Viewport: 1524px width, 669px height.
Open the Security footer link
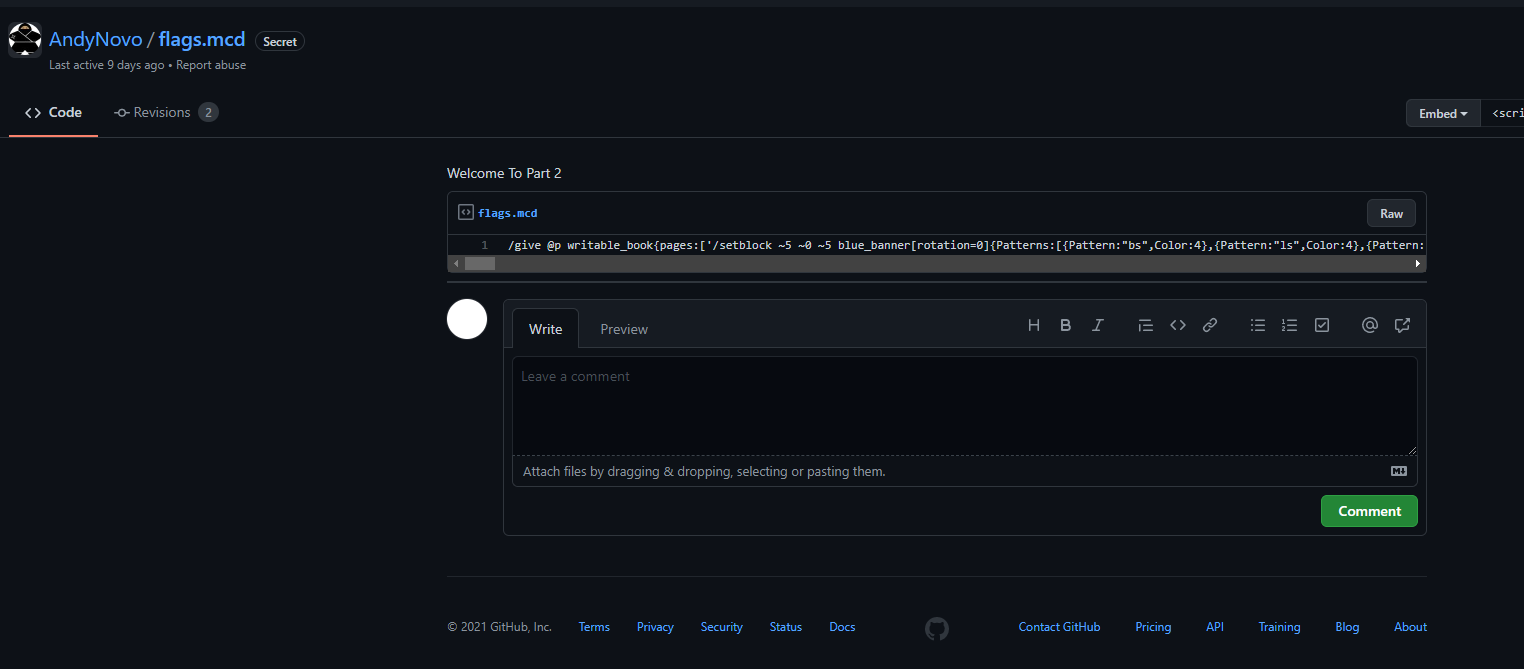(x=722, y=627)
